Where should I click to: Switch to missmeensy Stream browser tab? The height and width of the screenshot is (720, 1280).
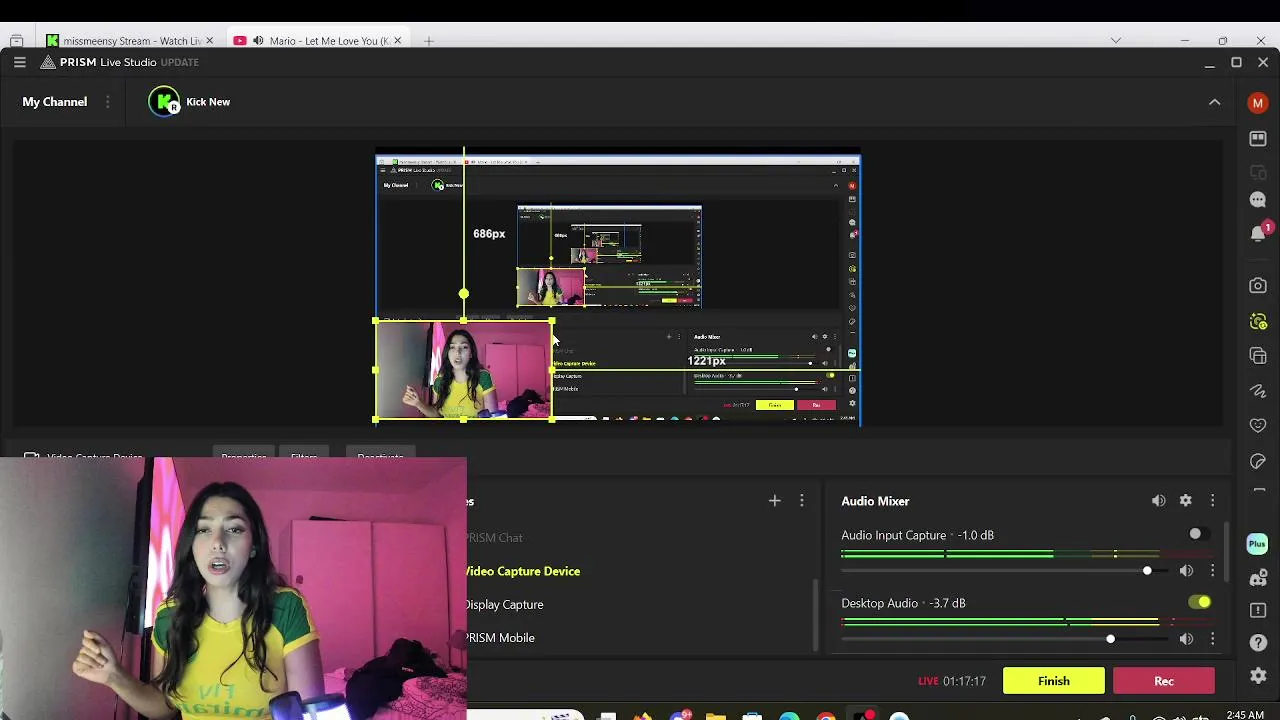[129, 41]
